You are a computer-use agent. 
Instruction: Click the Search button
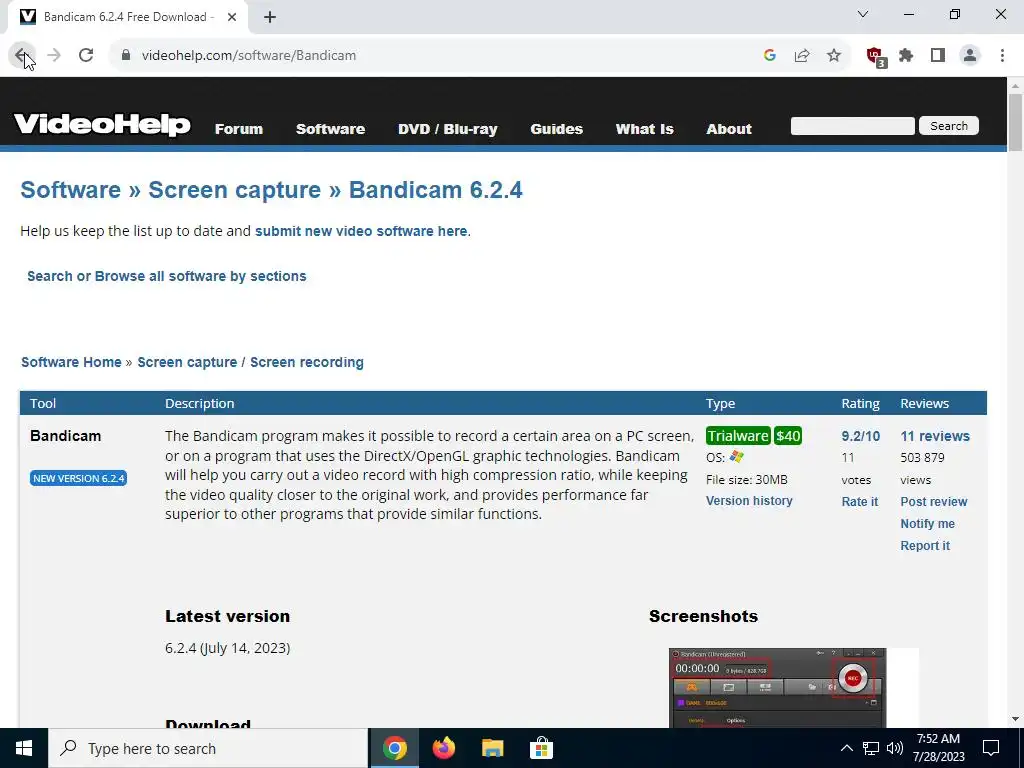click(949, 126)
